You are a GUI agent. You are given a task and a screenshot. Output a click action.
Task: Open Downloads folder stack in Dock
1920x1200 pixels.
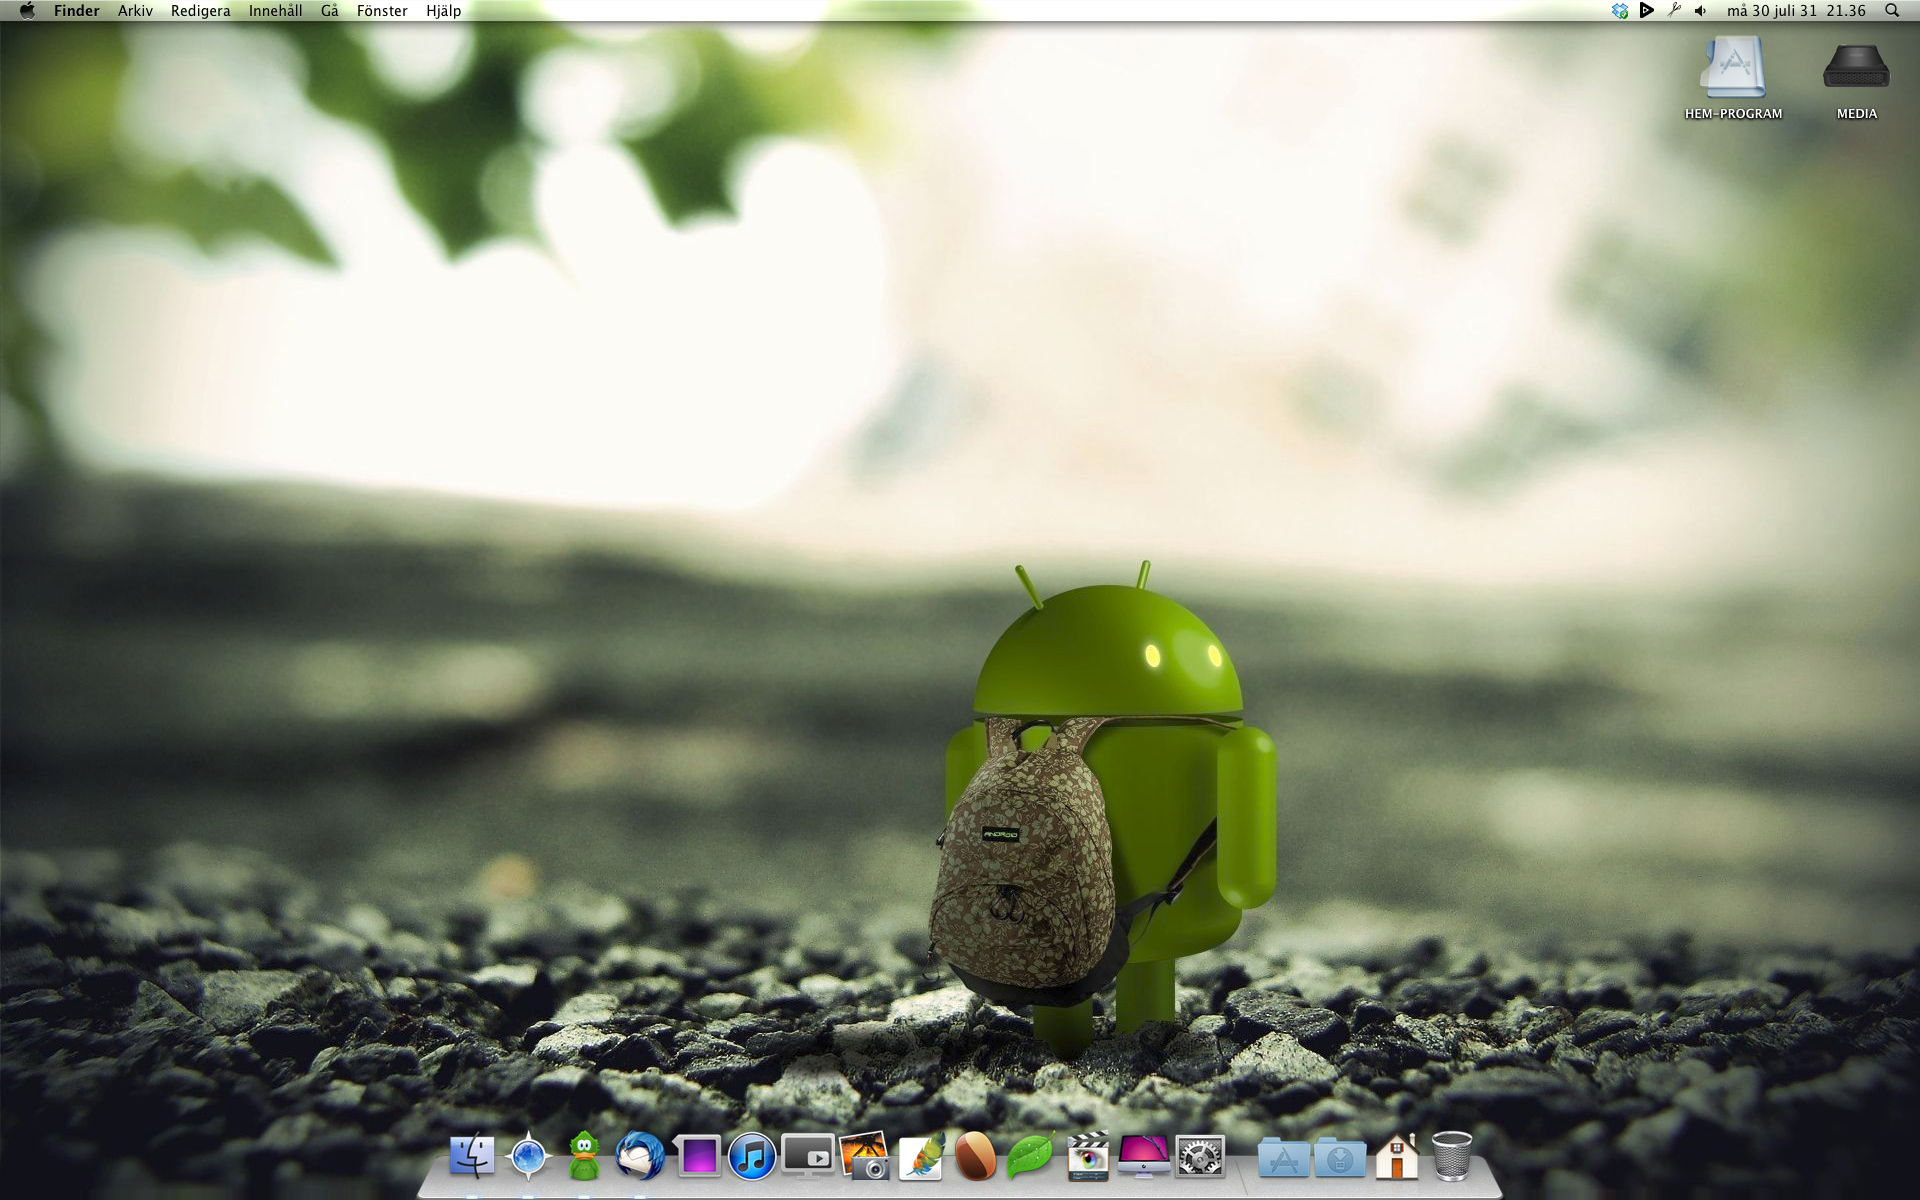[x=1340, y=1158]
